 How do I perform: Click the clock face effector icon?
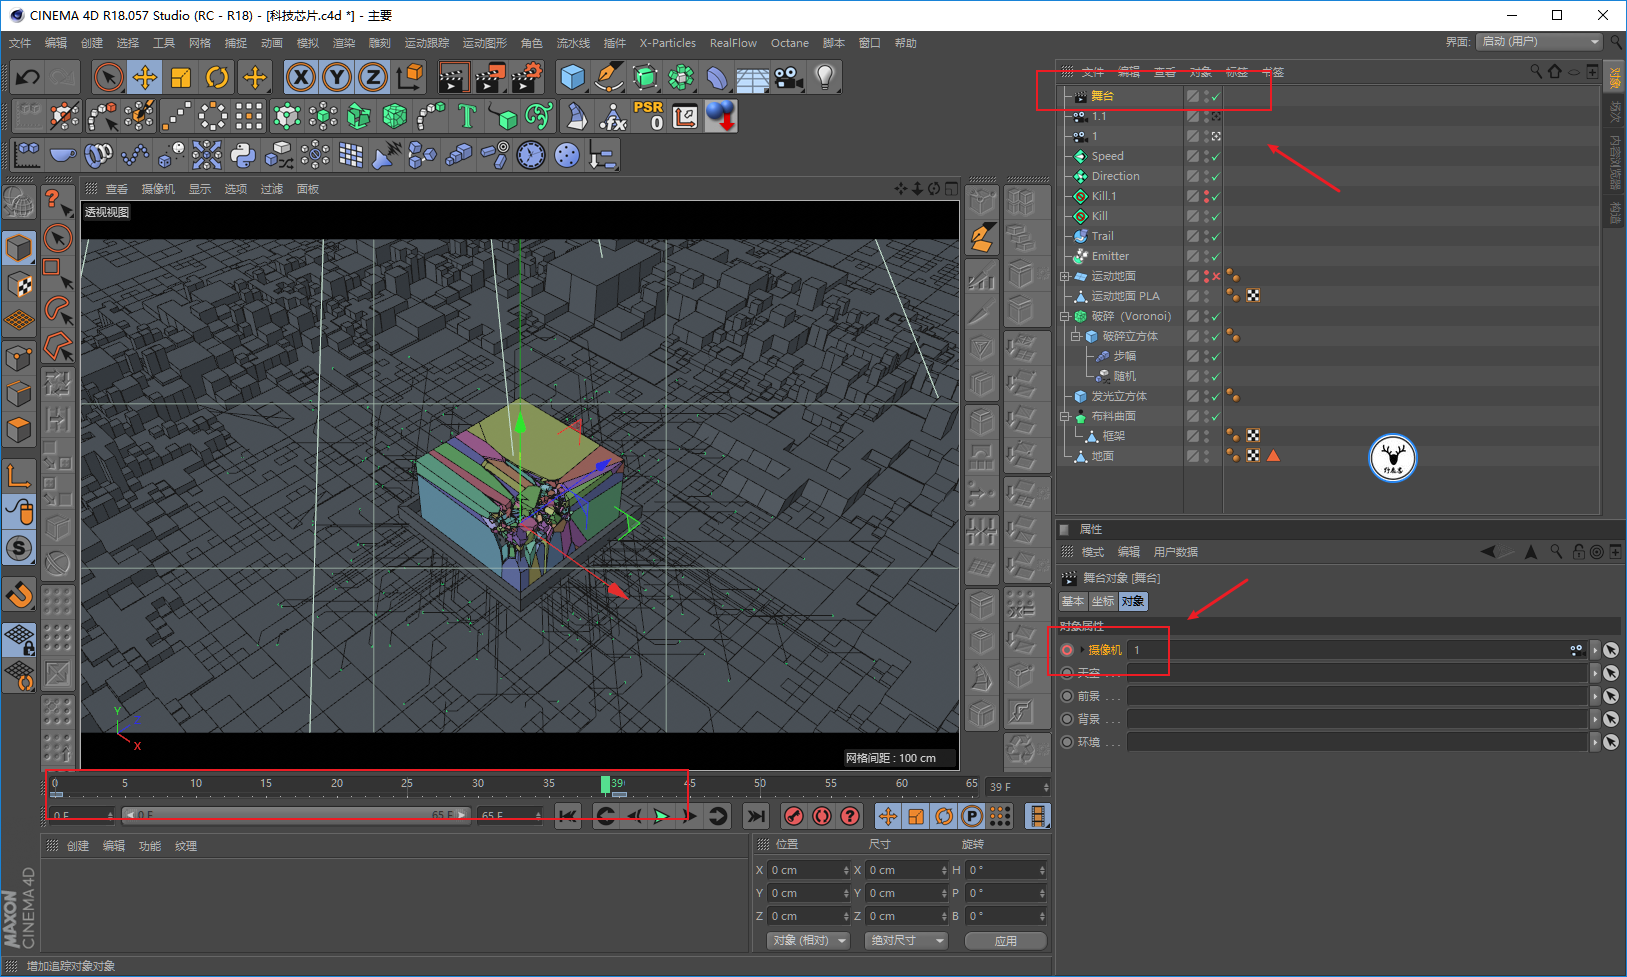[x=531, y=155]
